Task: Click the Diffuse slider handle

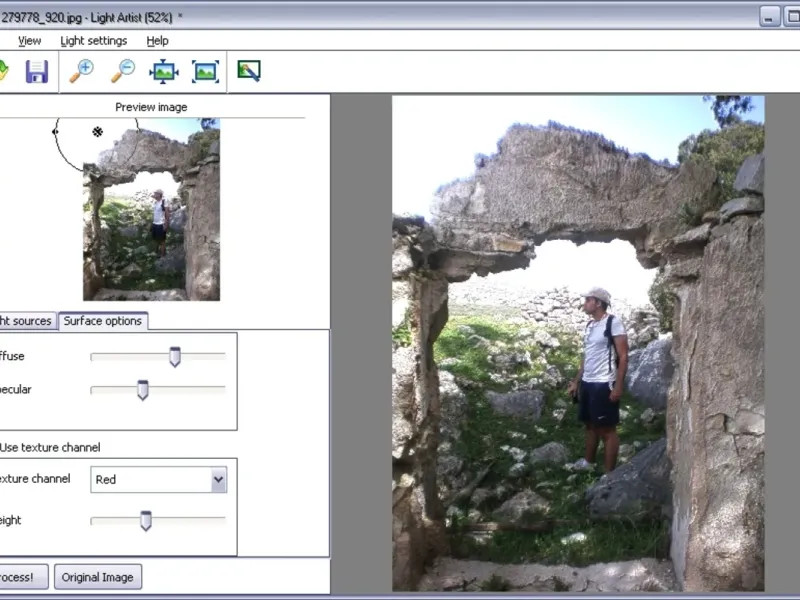Action: [x=175, y=356]
